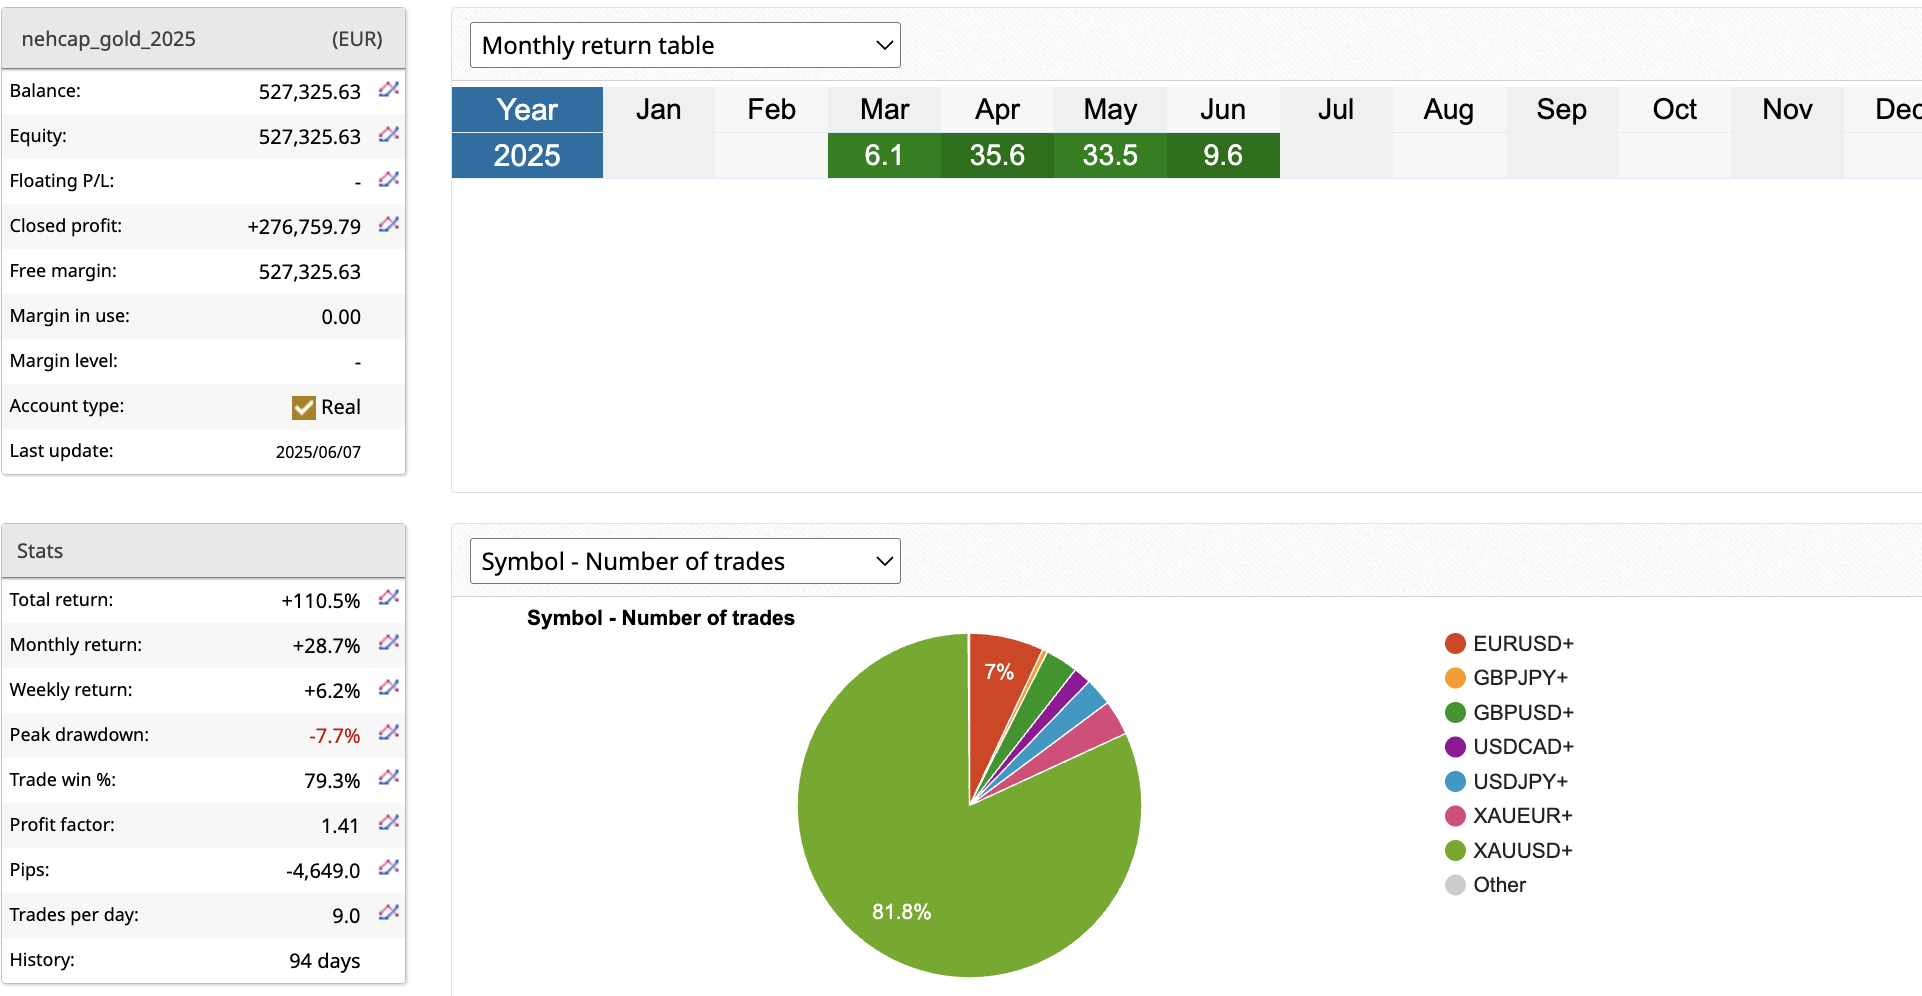Click the Year column header
This screenshot has width=1922, height=996.
tap(527, 109)
